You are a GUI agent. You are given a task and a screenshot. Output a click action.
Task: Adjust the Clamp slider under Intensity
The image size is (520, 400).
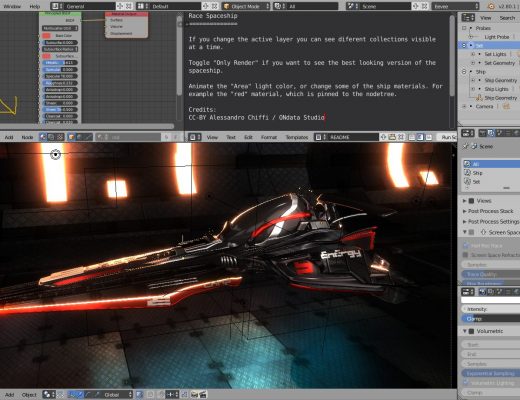click(491, 319)
